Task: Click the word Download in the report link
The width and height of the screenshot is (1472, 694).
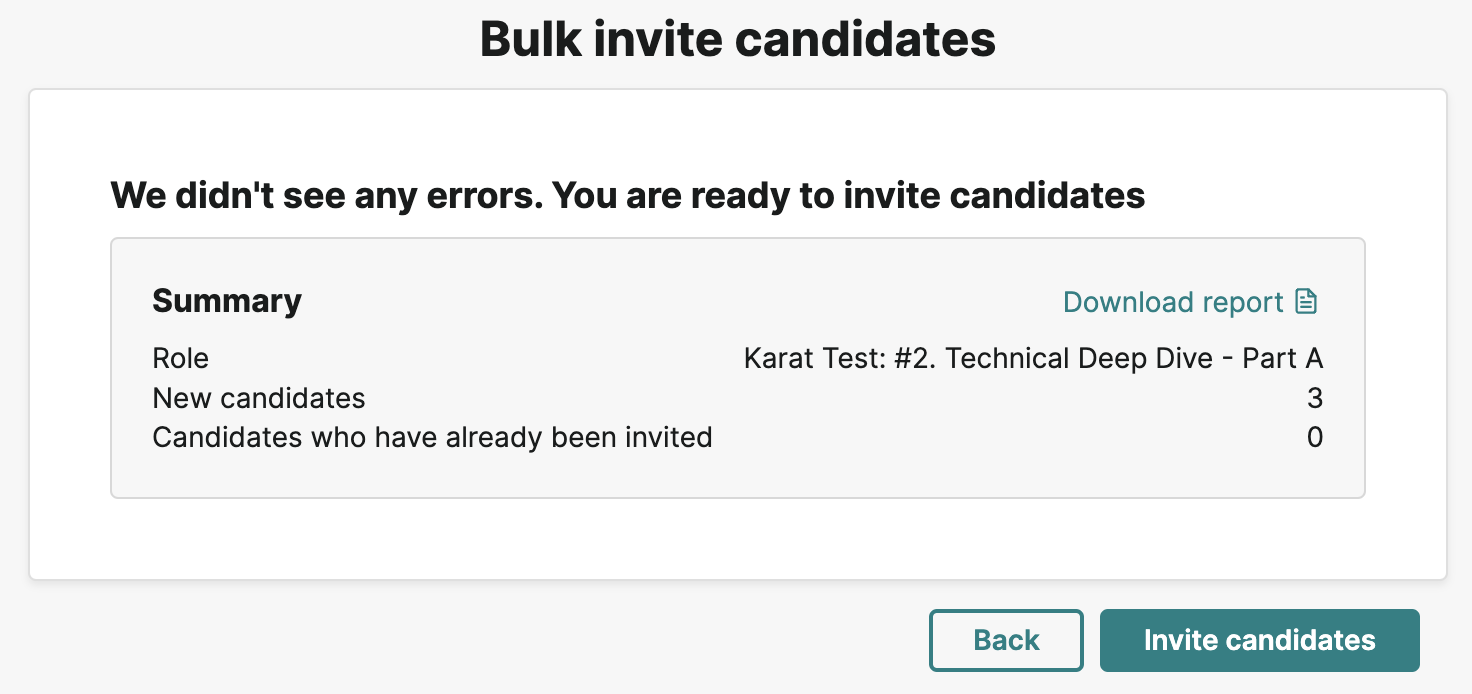Action: click(x=1127, y=302)
